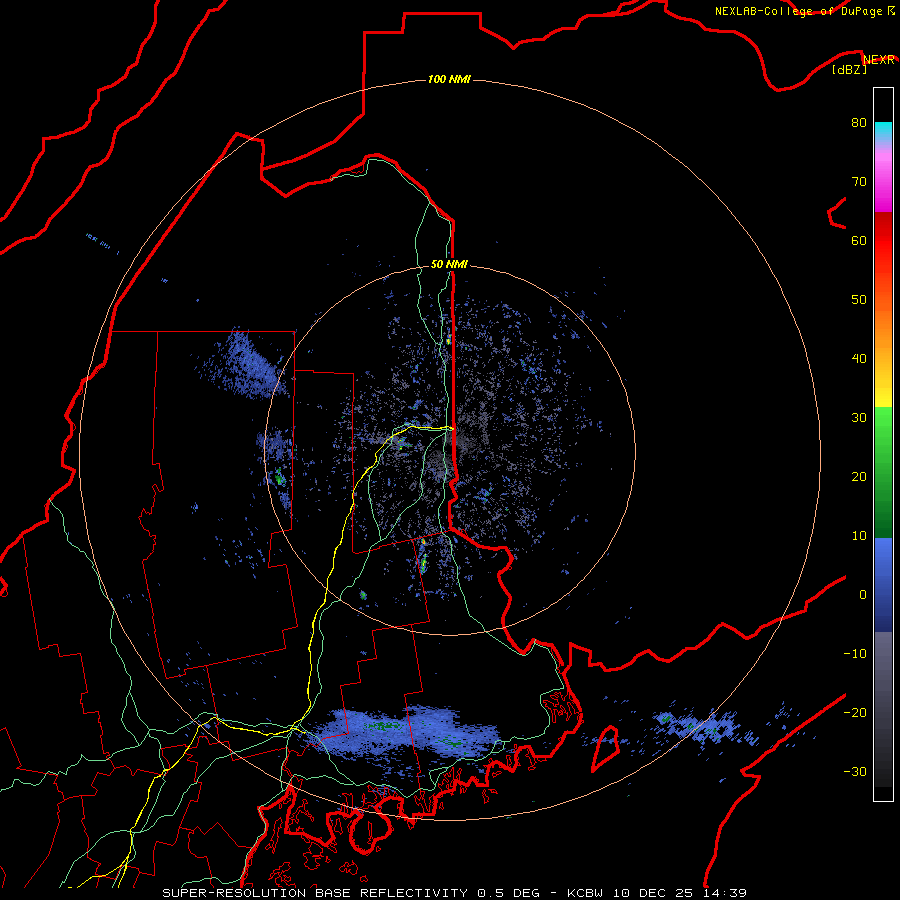900x900 pixels.
Task: Click the 50 value on the dBZ scale
Action: [x=859, y=300]
